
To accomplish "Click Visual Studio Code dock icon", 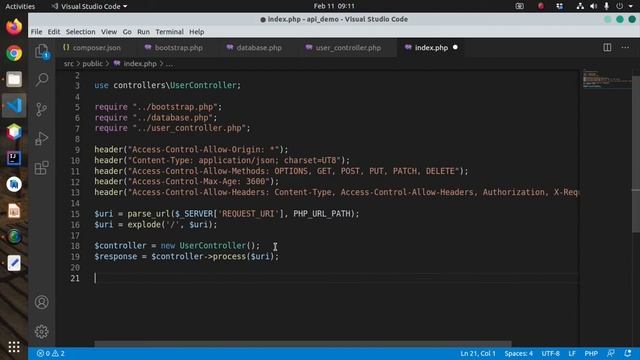I will click(14, 105).
